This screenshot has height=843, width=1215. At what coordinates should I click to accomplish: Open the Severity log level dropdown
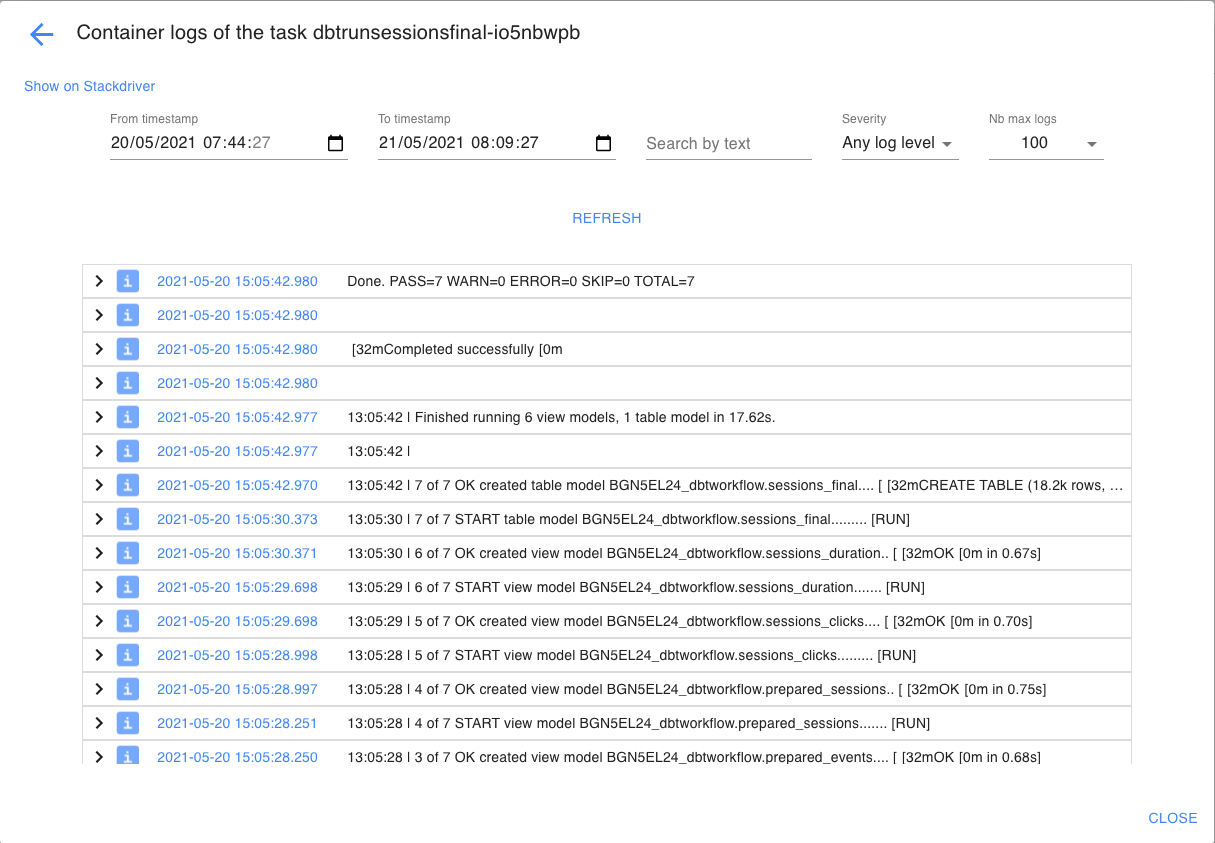(898, 143)
